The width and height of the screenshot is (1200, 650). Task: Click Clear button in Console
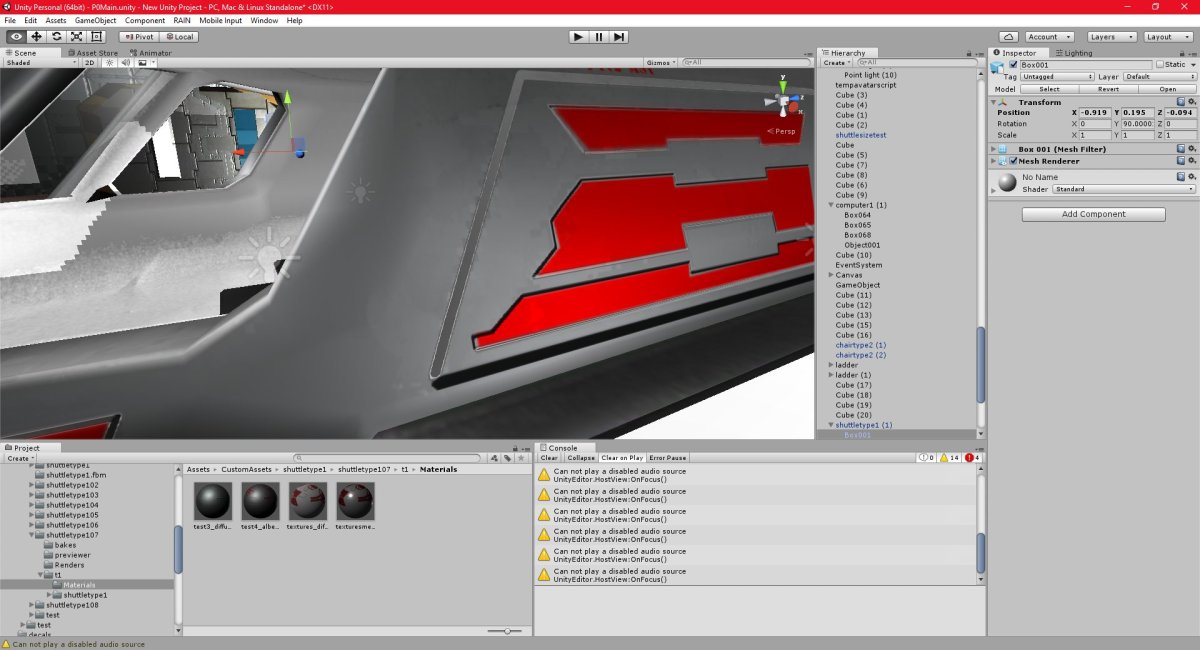coord(549,458)
